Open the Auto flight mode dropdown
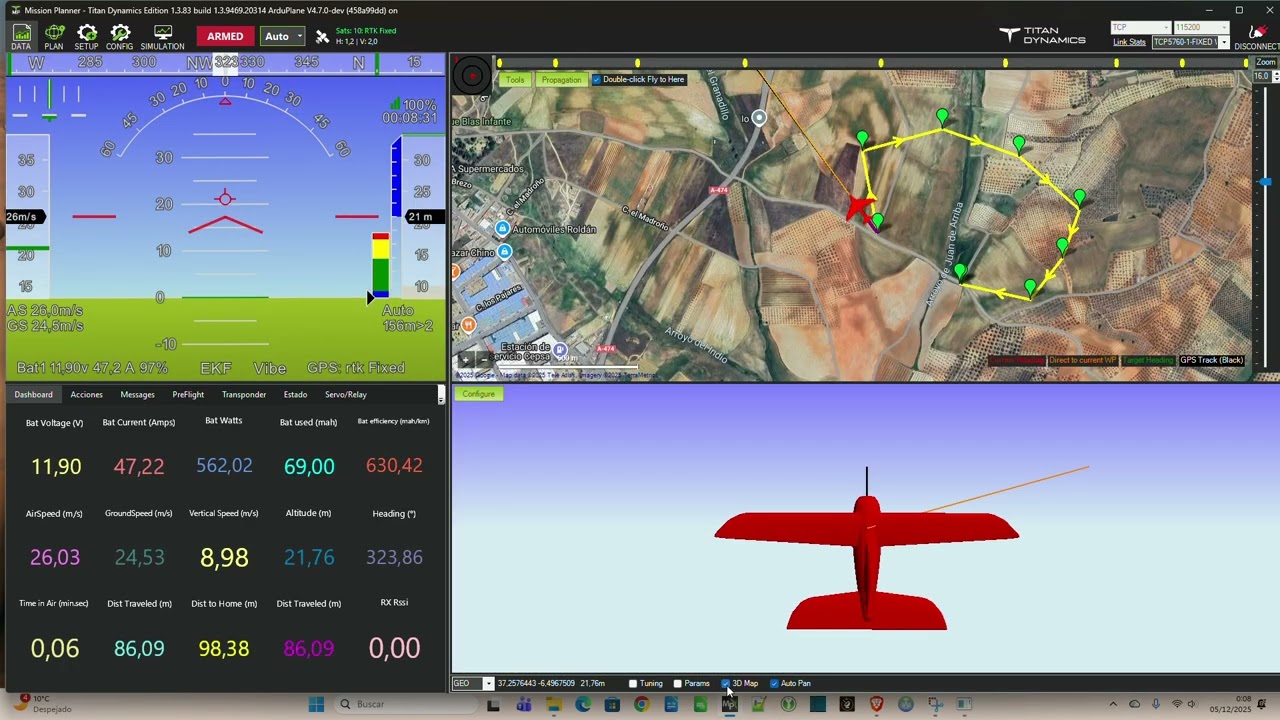1280x720 pixels. pos(283,36)
